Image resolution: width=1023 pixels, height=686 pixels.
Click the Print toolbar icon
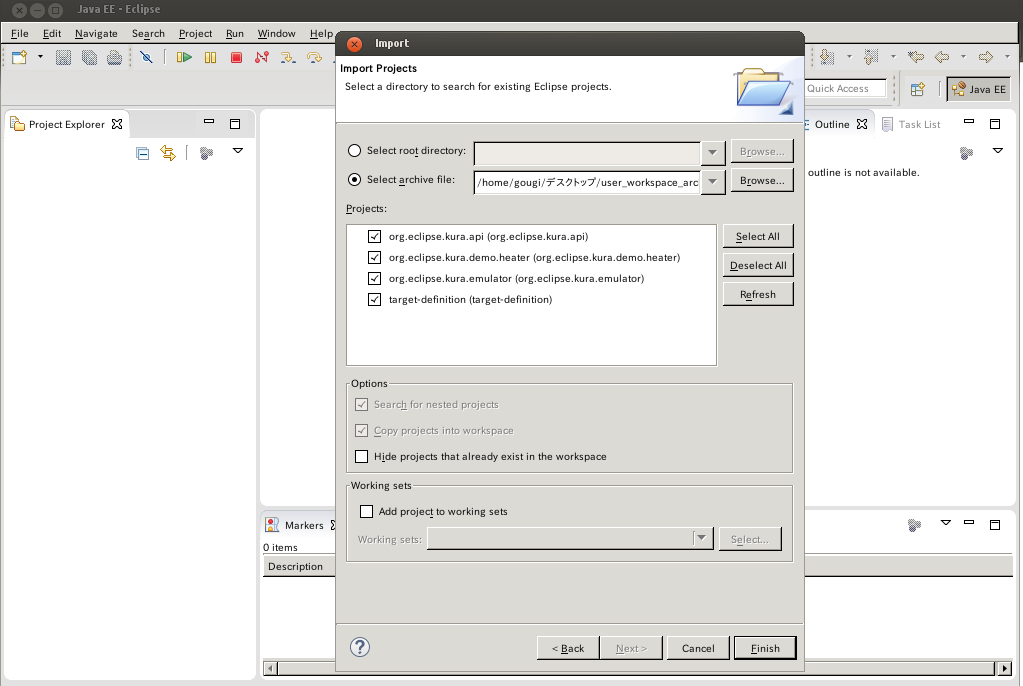pos(114,57)
